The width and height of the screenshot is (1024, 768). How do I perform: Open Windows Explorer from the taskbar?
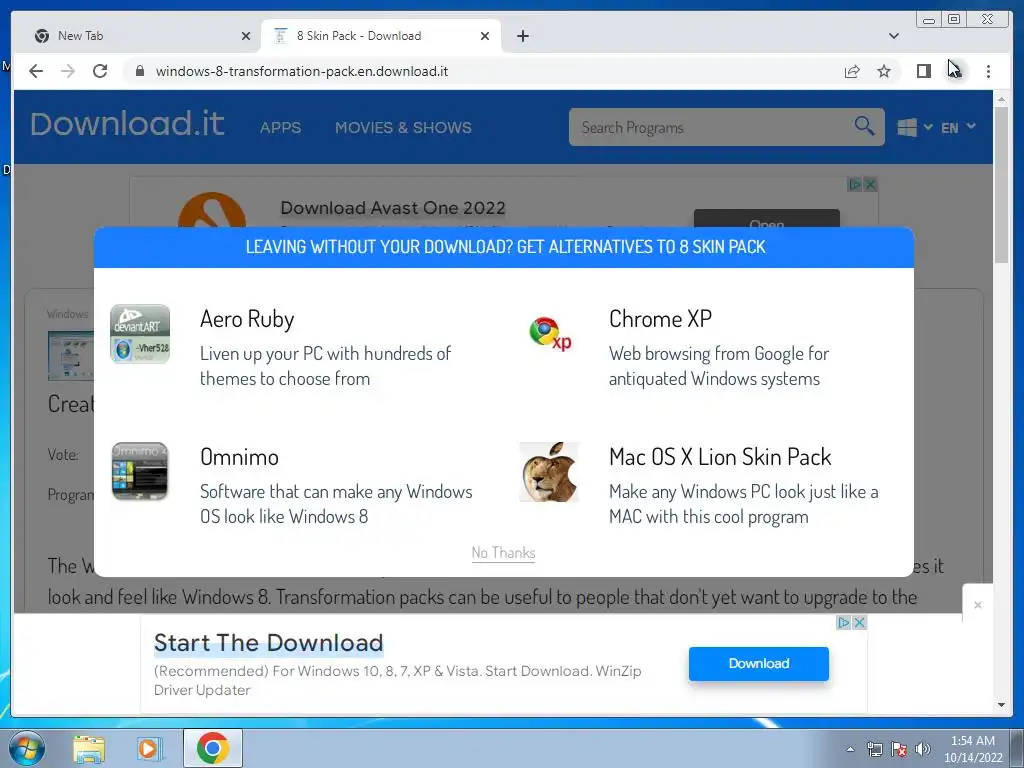click(89, 748)
